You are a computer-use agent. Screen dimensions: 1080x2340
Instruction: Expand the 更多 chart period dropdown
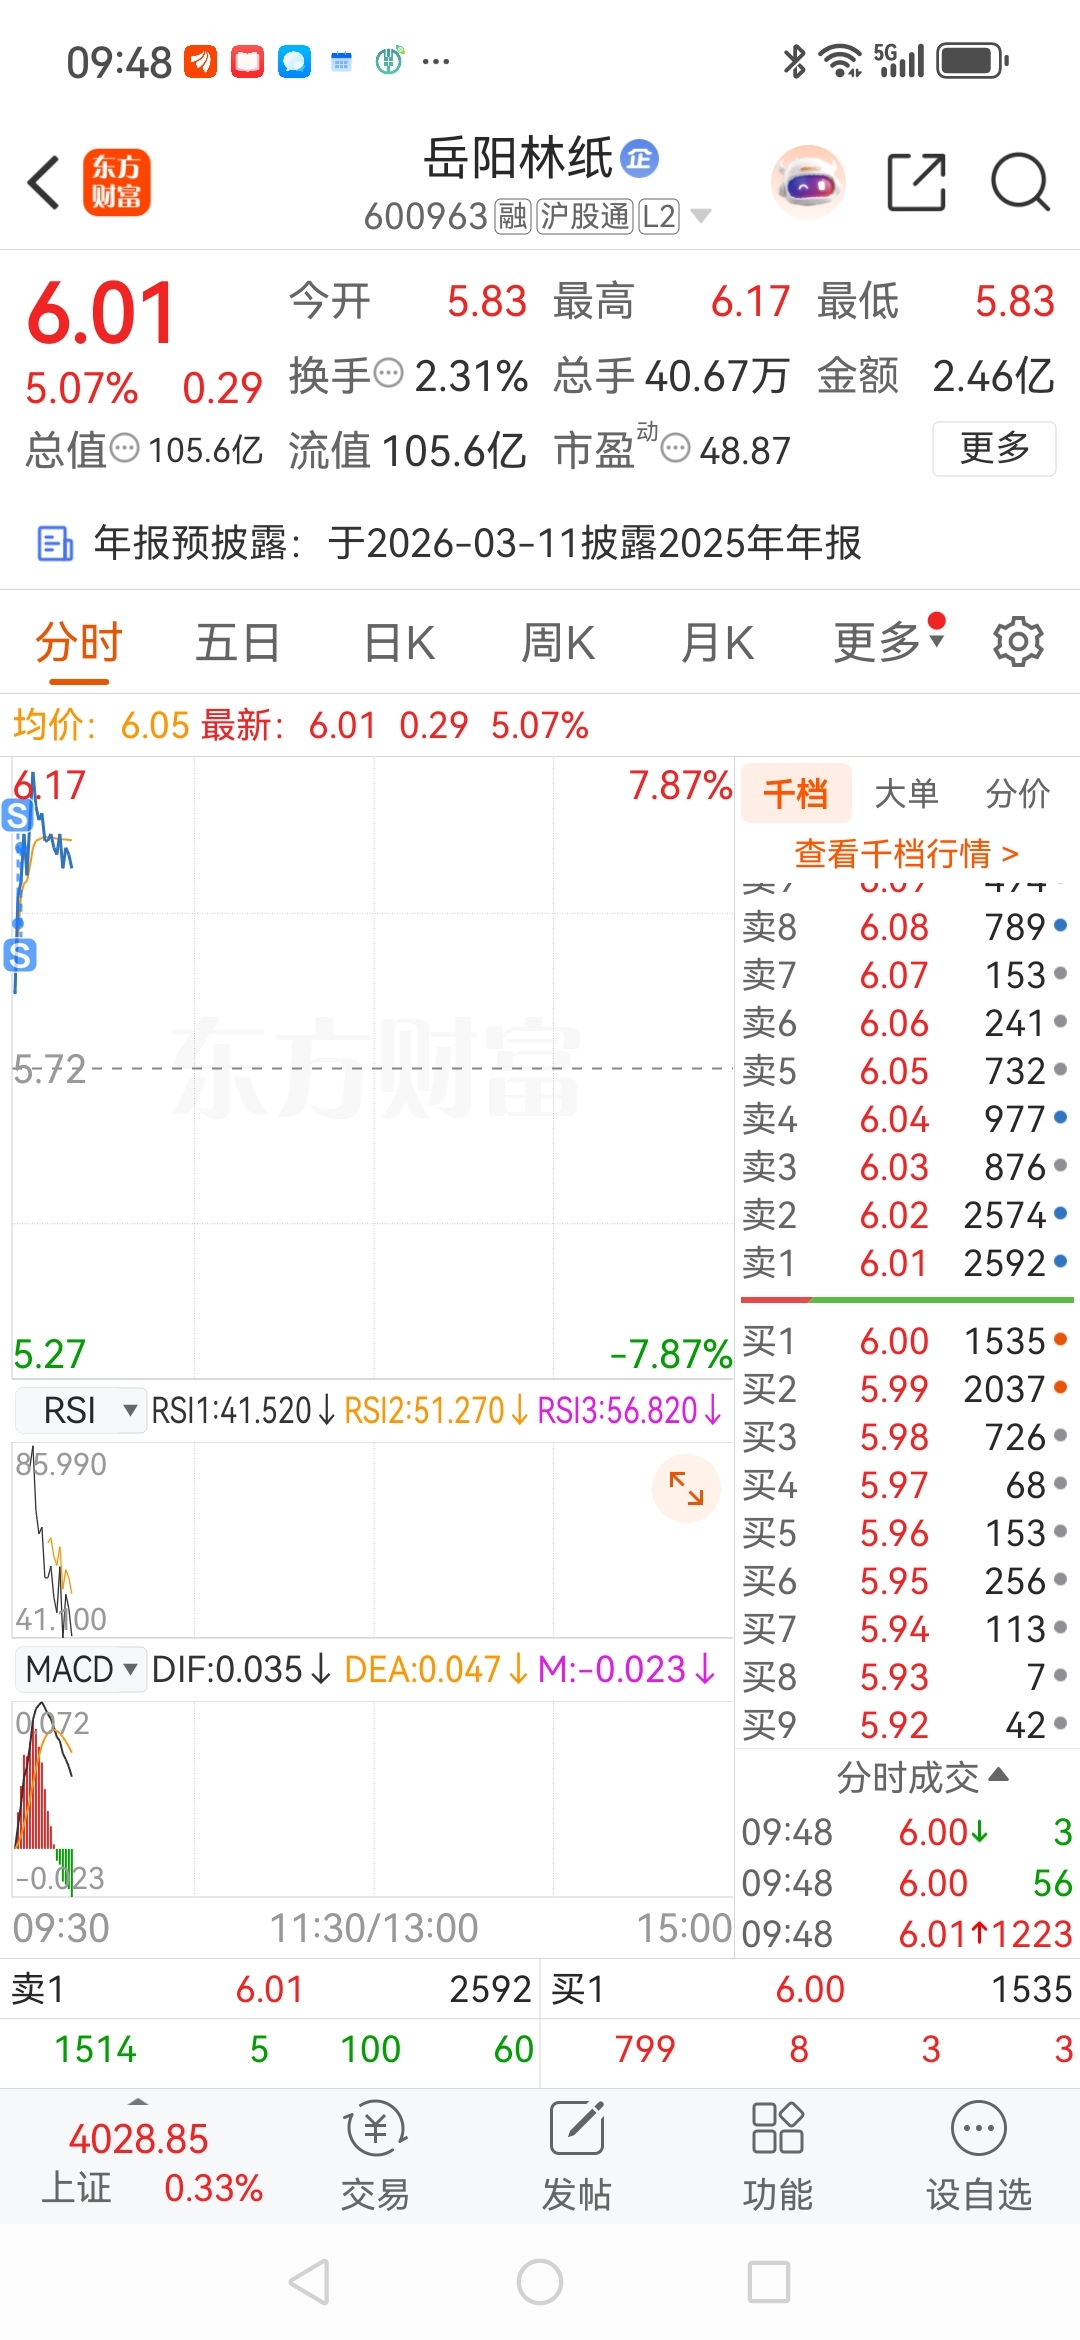pos(888,641)
